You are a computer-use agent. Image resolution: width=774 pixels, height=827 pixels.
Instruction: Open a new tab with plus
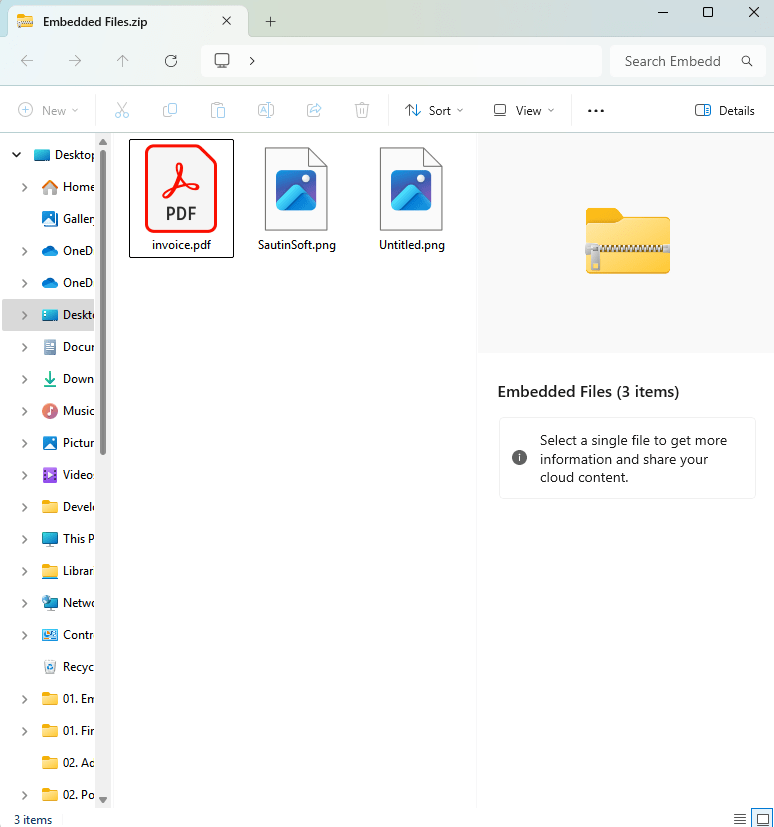click(x=270, y=22)
